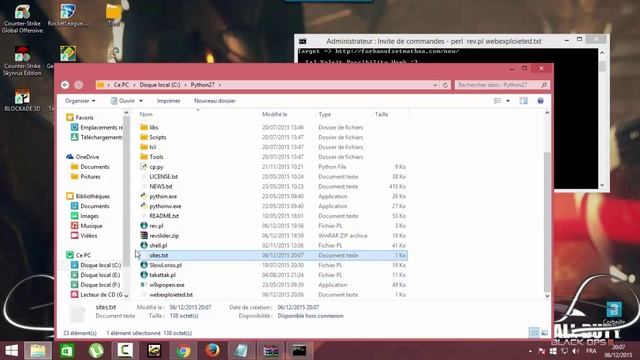Screen dimensions: 640x360
Task: Click the search magnifier icon
Action: (544, 85)
